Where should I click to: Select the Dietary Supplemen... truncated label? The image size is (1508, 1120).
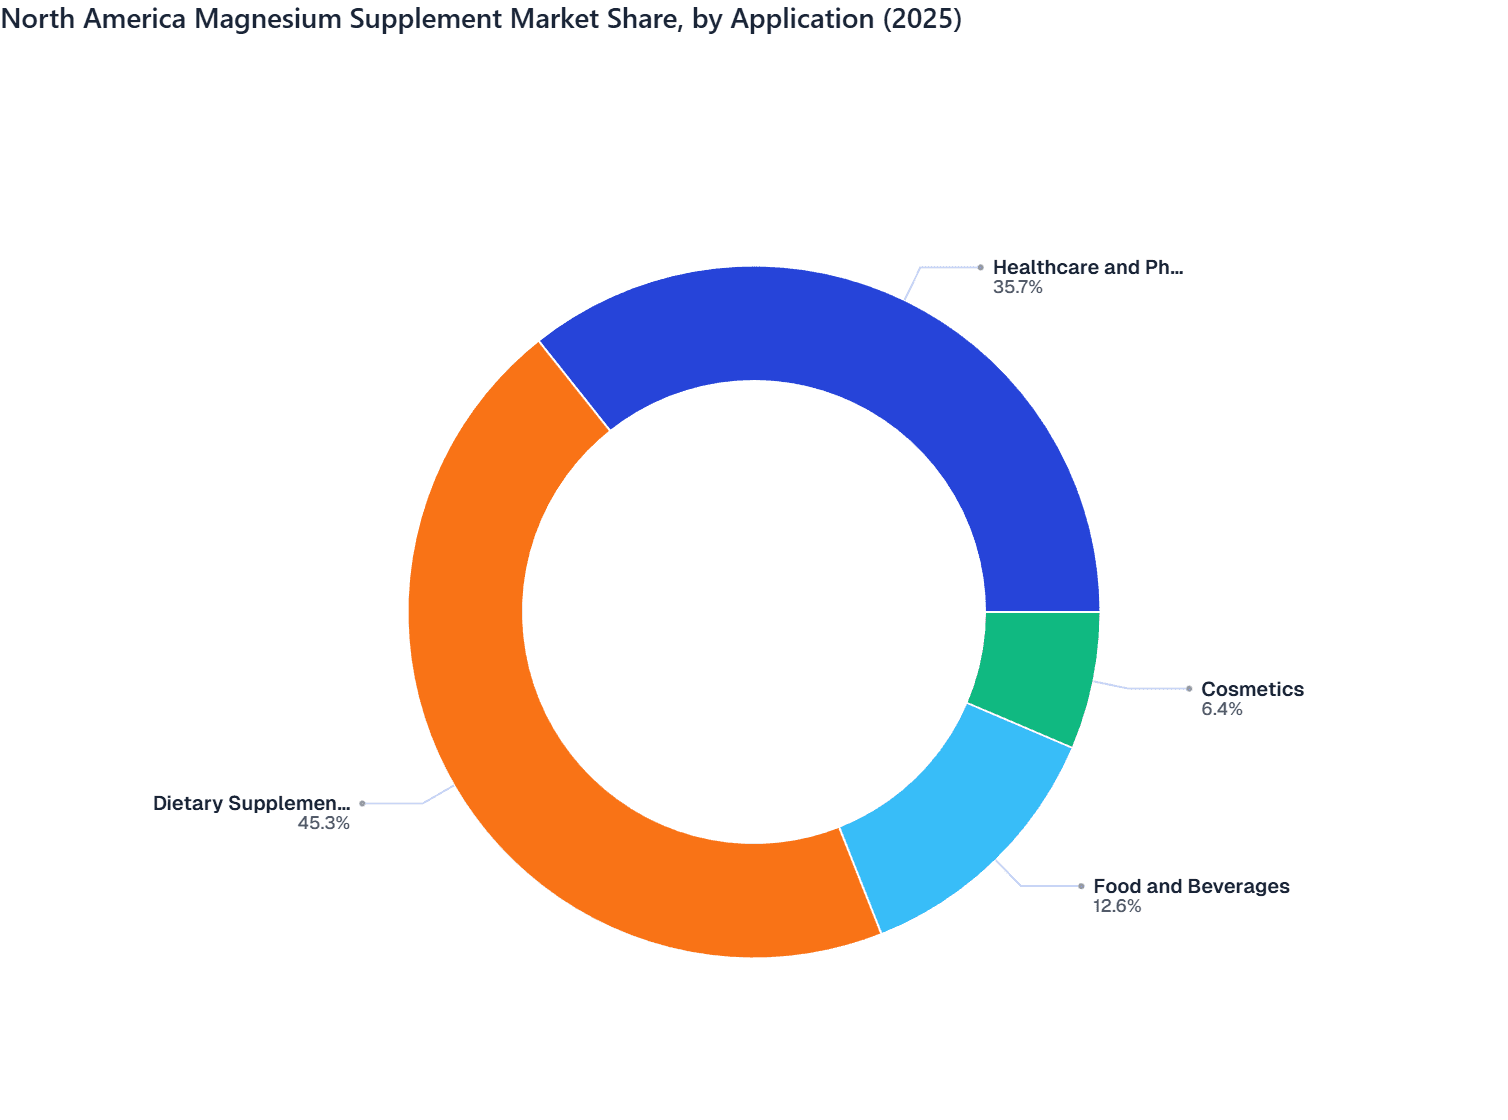point(250,802)
